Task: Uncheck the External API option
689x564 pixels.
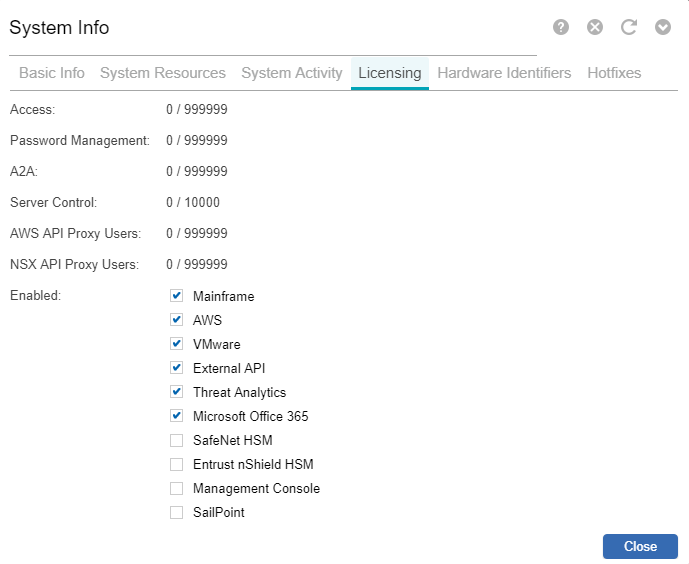Action: pyautogui.click(x=177, y=368)
